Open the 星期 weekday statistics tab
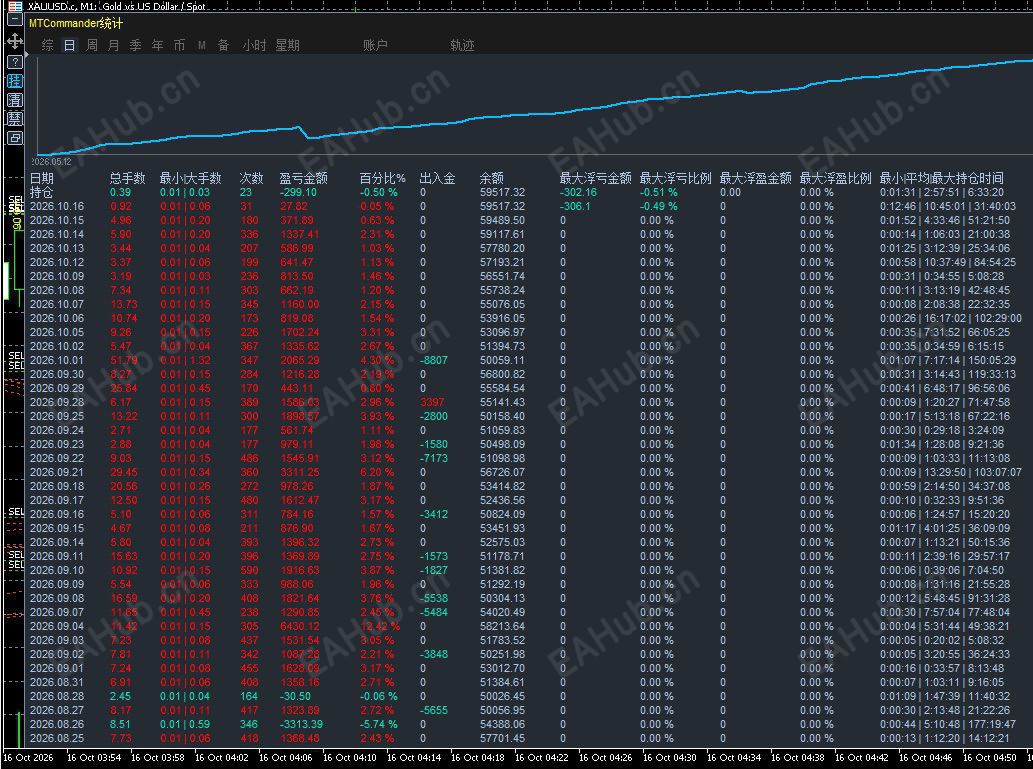 (287, 45)
